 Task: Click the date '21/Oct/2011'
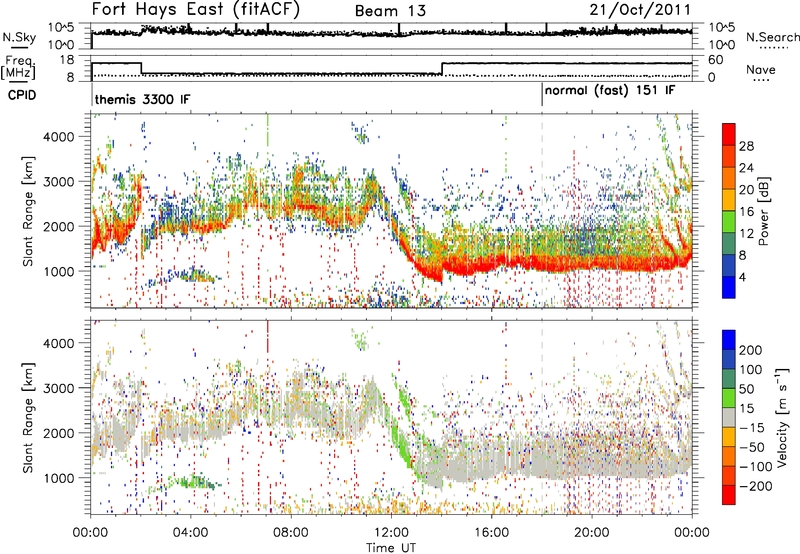[640, 10]
